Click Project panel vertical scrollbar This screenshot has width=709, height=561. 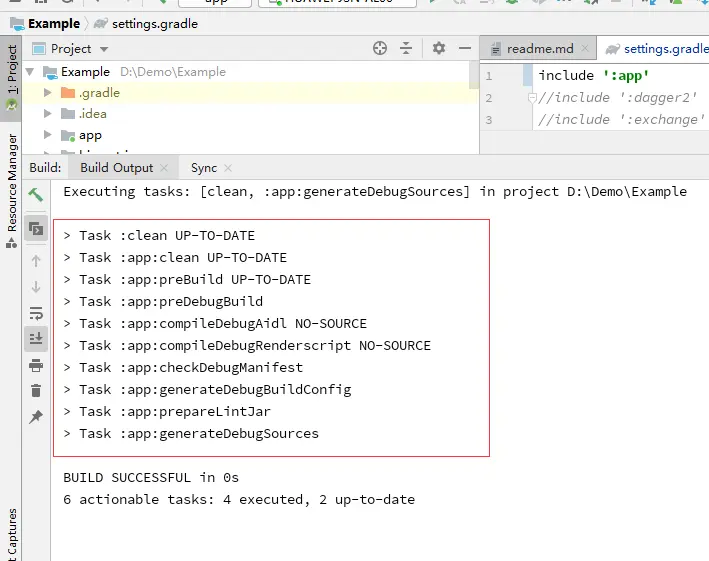coord(474,75)
